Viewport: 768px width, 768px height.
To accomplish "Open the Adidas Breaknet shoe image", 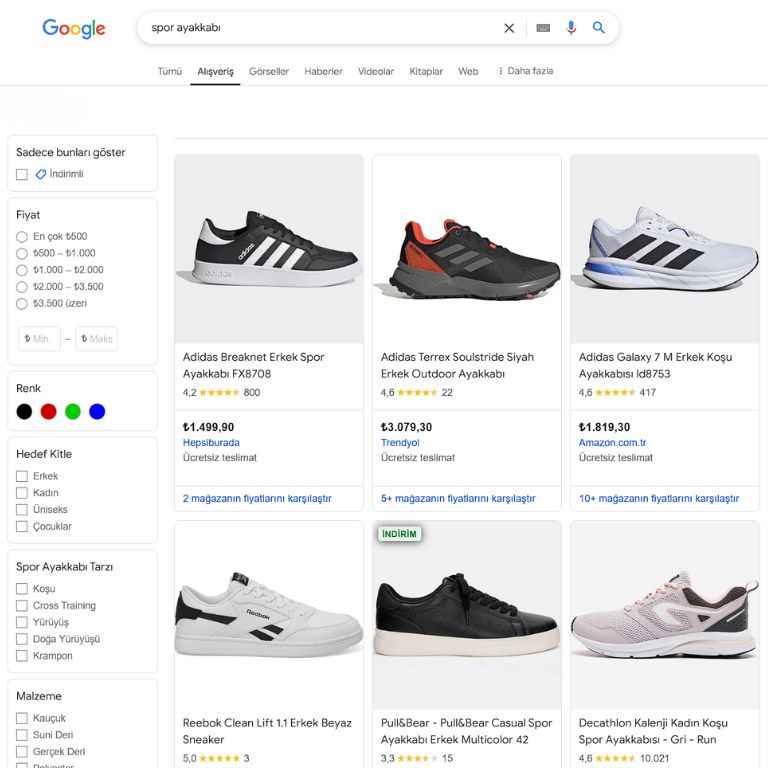I will tap(269, 249).
